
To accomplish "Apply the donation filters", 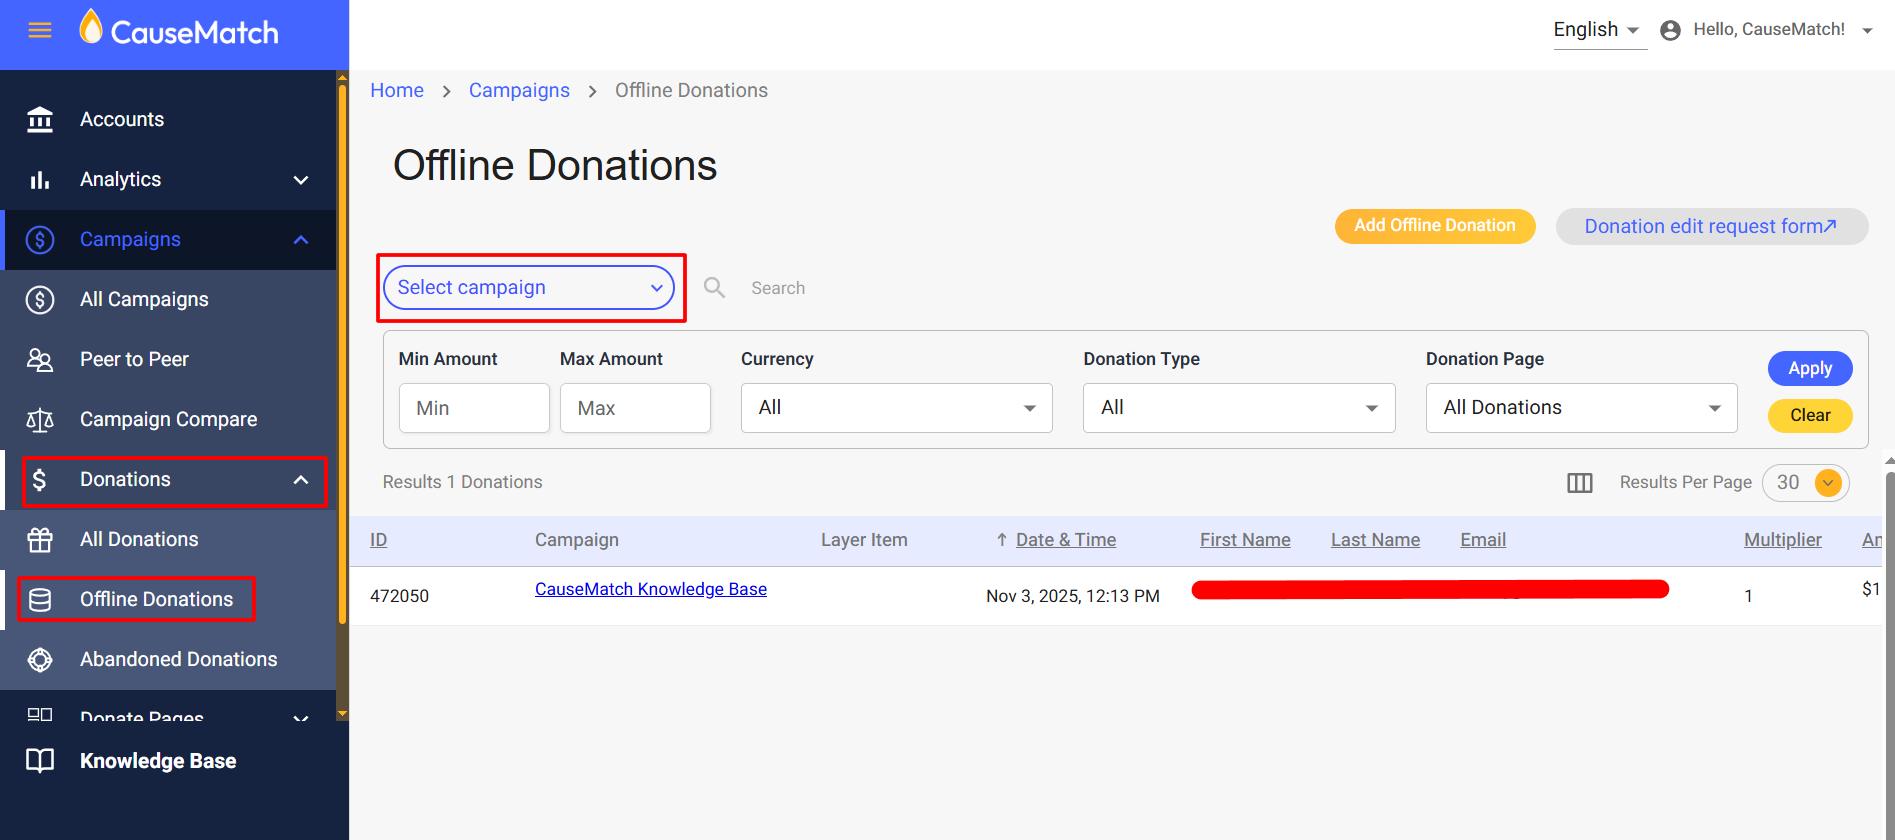I will tap(1810, 368).
